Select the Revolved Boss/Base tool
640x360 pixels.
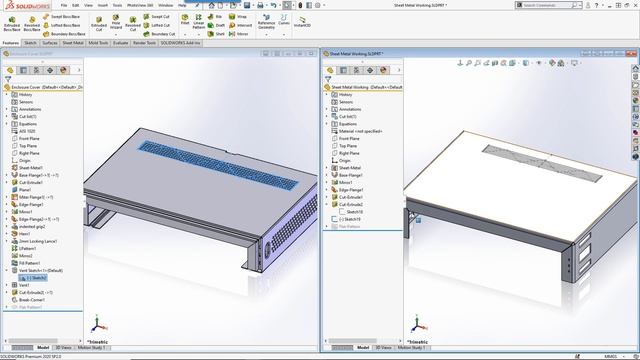point(31,24)
